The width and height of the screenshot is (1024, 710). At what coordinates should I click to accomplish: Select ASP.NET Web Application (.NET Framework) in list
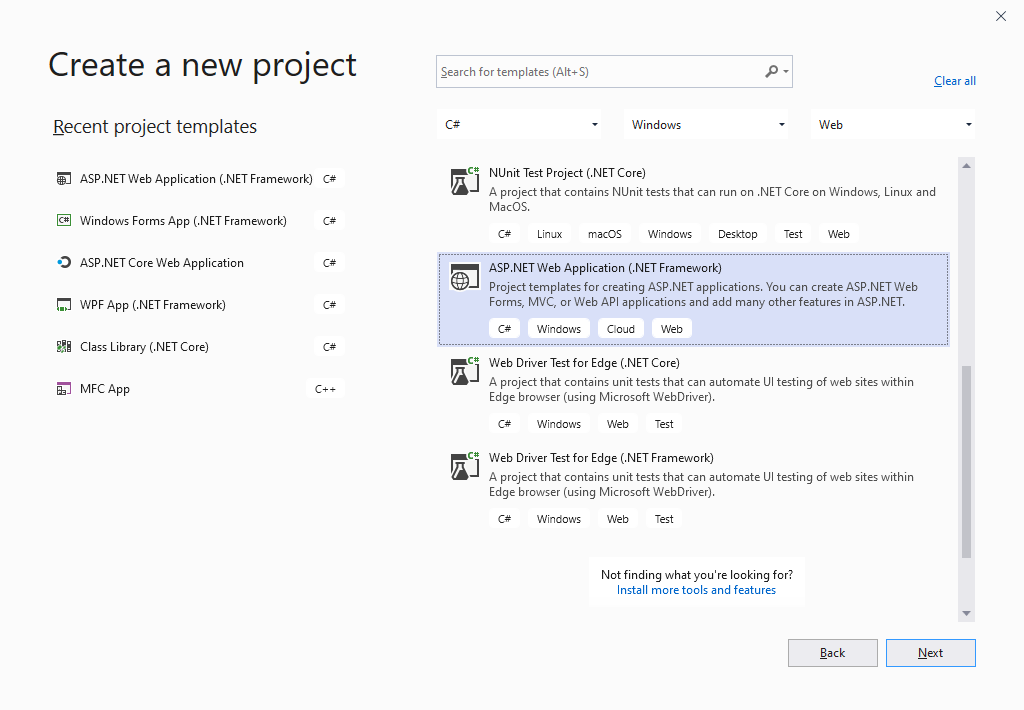[x=694, y=299]
